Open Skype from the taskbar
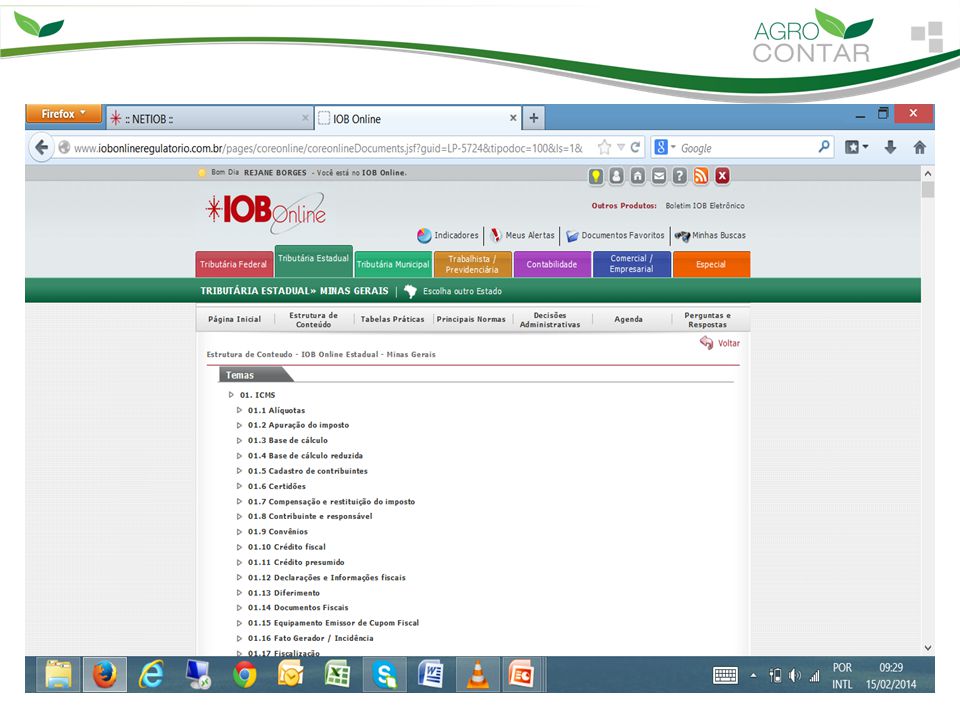The width and height of the screenshot is (960, 720). coord(384,675)
